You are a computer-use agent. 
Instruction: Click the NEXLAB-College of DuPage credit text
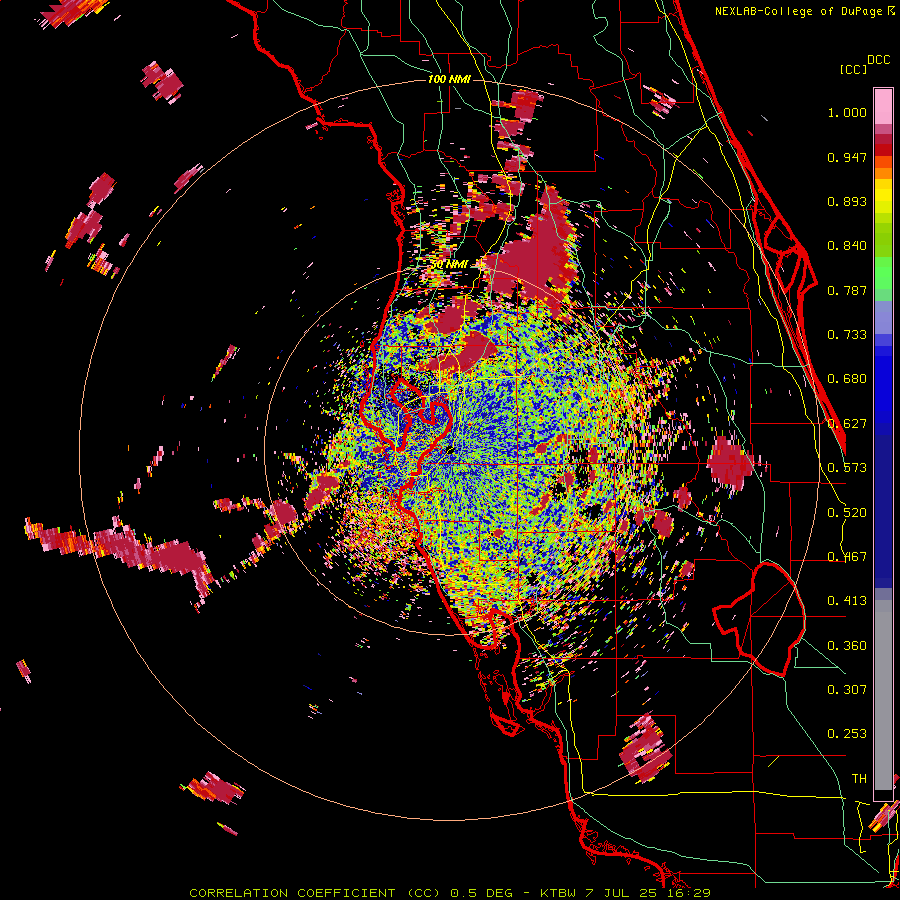click(x=804, y=11)
